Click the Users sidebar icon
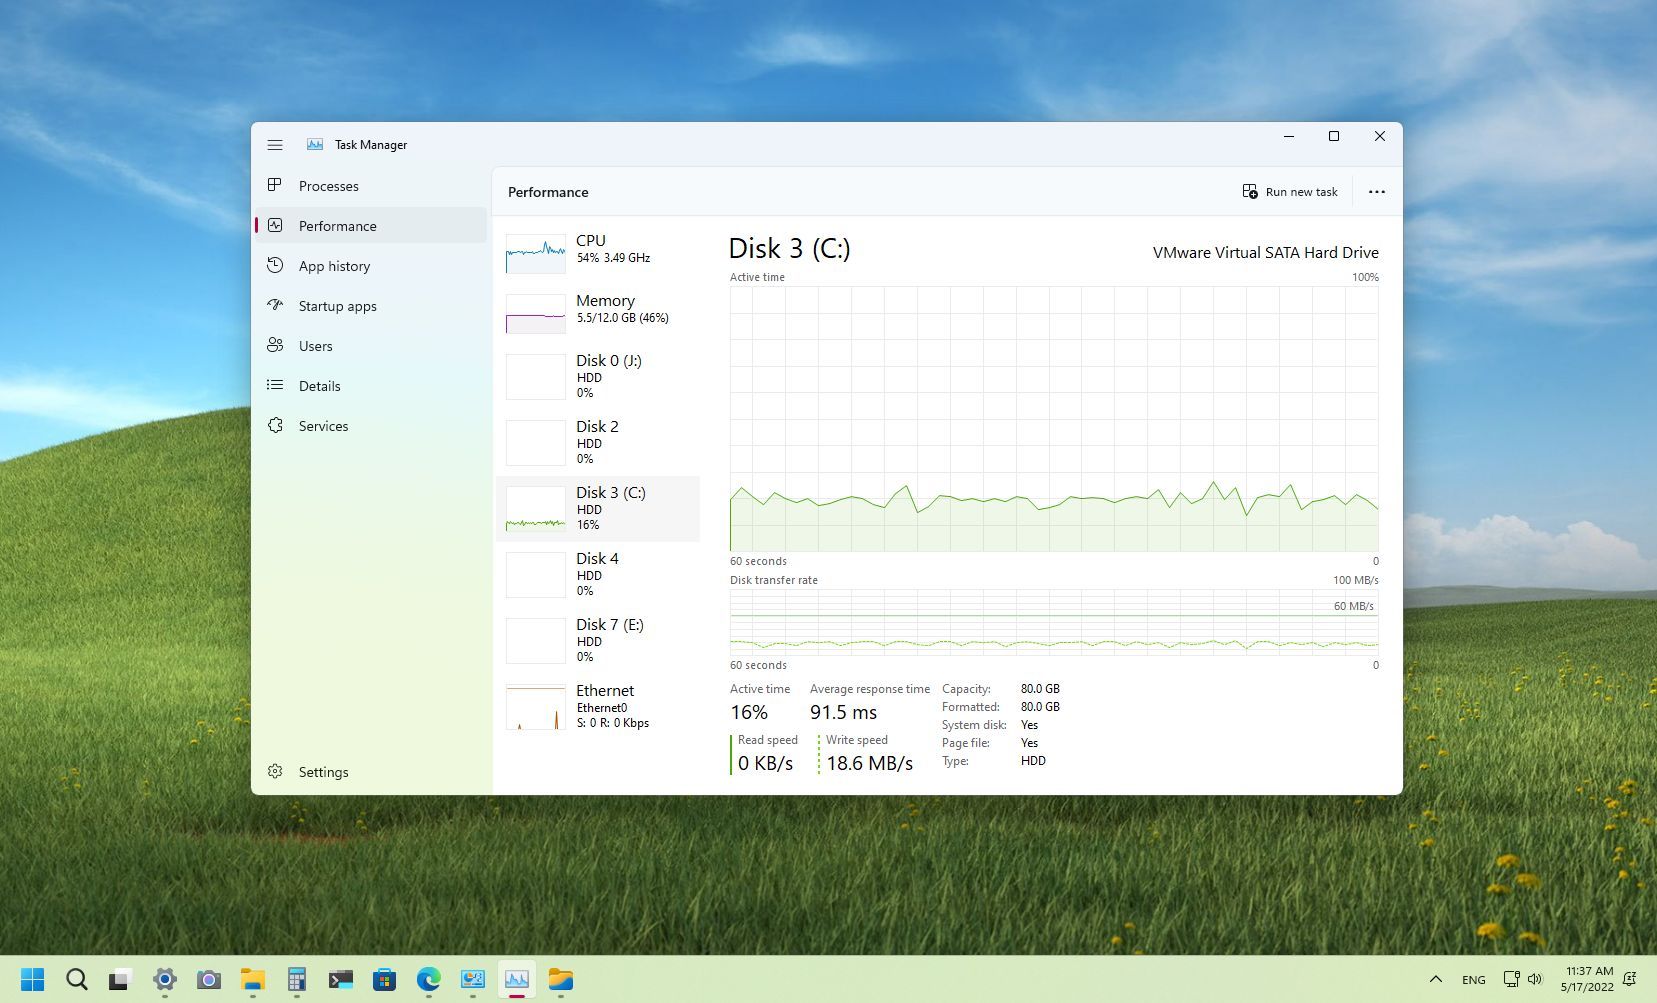The height and width of the screenshot is (1003, 1657). click(276, 345)
